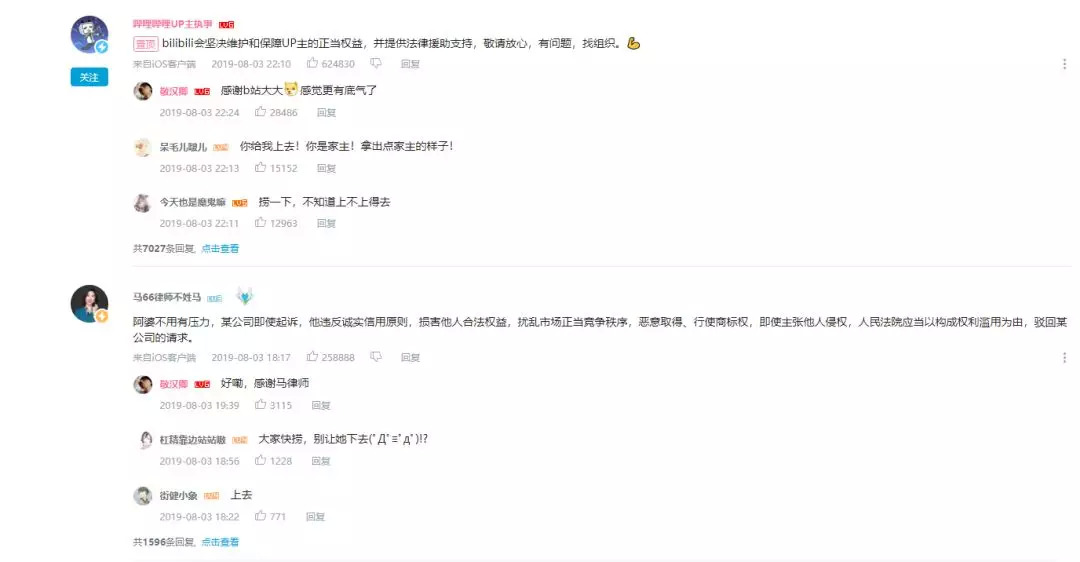This screenshot has width=1080, height=562.
Task: Like the reply with 3115 likes
Action: pos(260,405)
